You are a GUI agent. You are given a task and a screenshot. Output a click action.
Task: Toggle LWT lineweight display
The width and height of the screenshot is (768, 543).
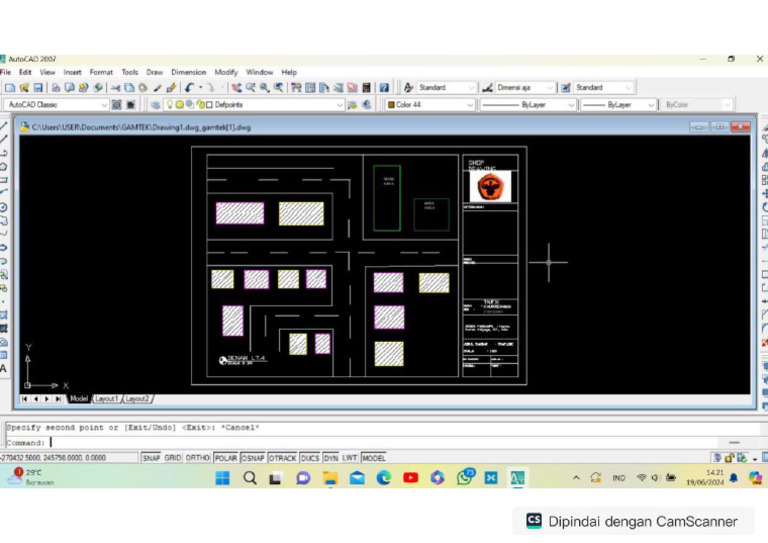349,458
